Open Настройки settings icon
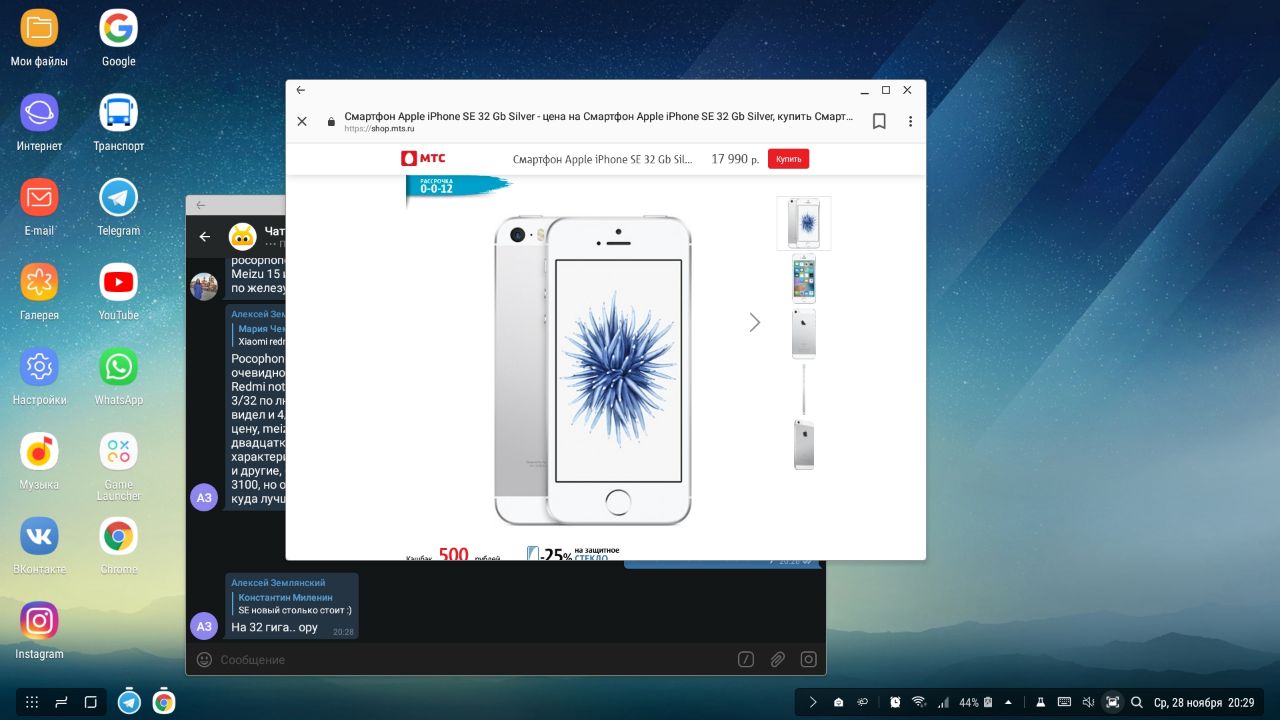The image size is (1280, 720). pyautogui.click(x=39, y=376)
